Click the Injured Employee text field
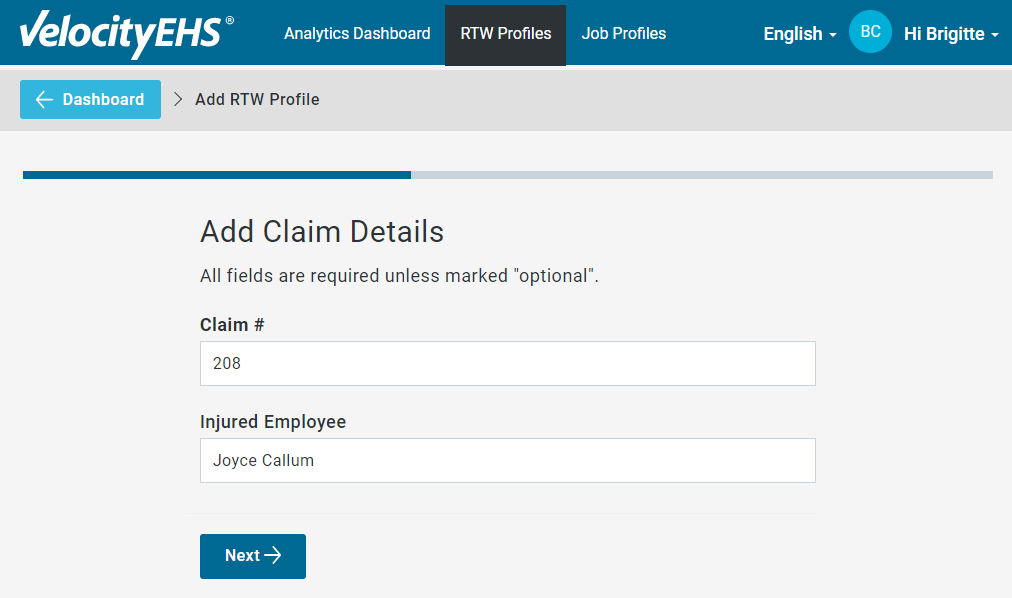The width and height of the screenshot is (1012, 598). point(508,461)
